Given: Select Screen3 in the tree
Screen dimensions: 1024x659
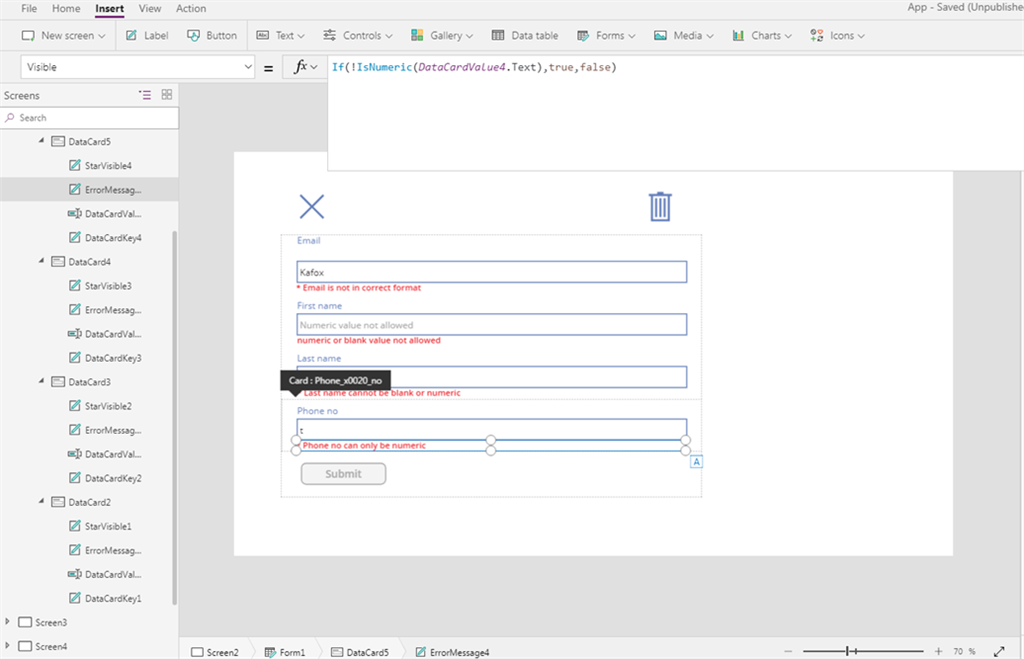Looking at the screenshot, I should pyautogui.click(x=51, y=622).
